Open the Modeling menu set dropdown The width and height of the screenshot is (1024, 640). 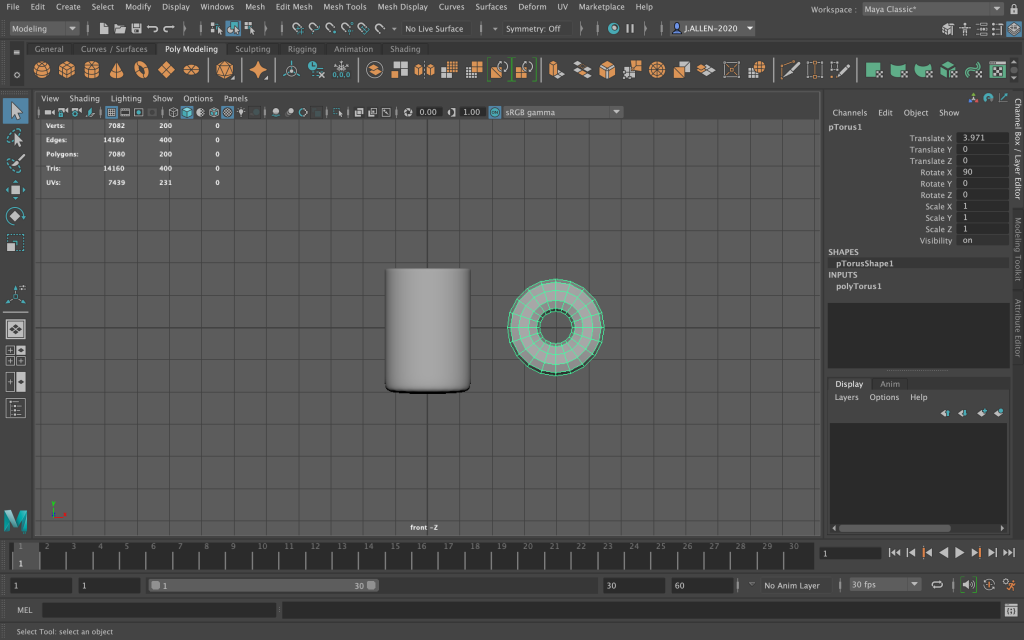(x=44, y=29)
